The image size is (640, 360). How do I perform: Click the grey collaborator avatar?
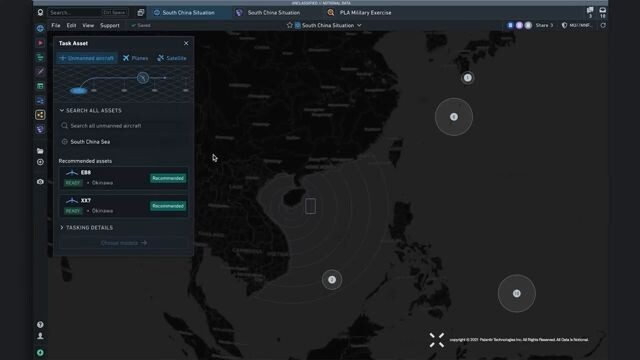[528, 25]
